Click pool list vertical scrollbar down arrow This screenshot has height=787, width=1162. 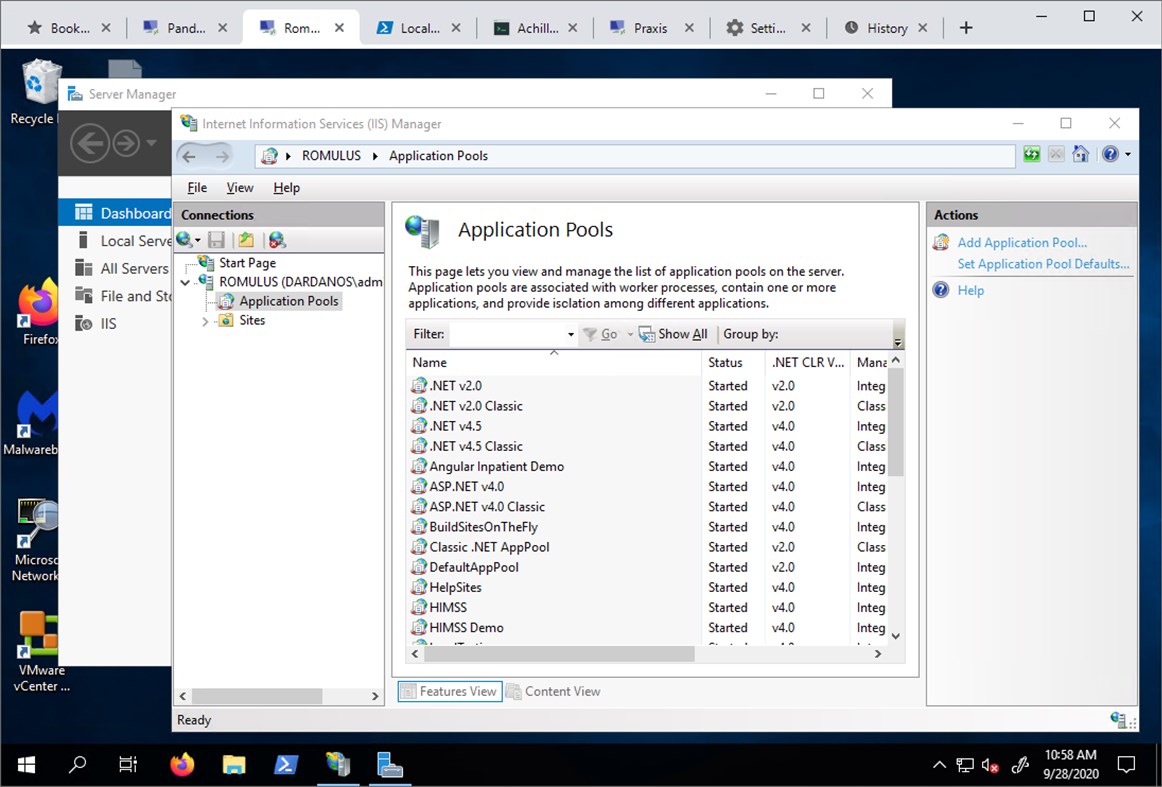[x=896, y=636]
